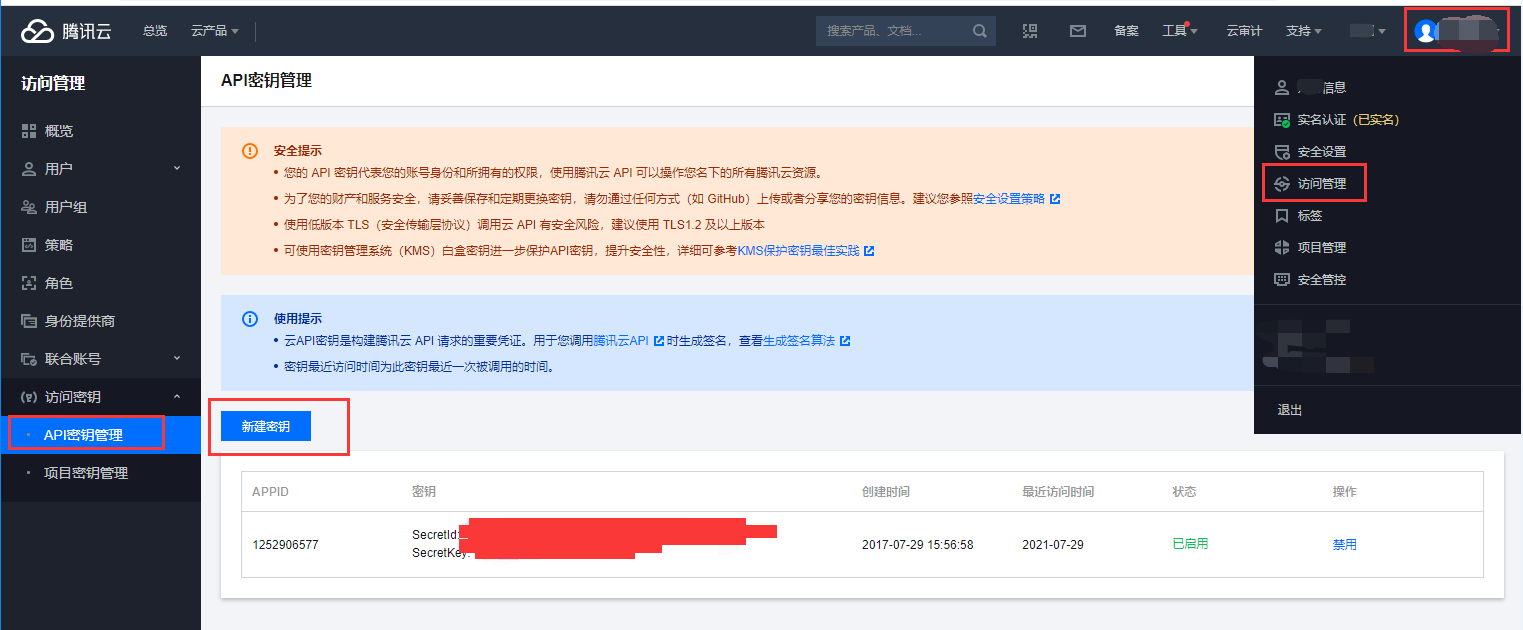1523x630 pixels.
Task: Open 云审计 in top navigation
Action: coord(1244,31)
